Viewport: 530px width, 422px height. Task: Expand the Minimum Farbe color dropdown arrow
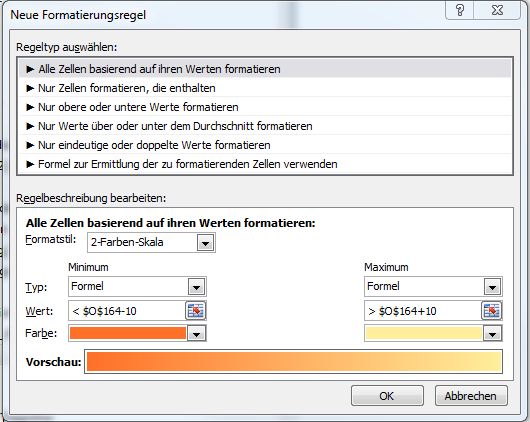tap(196, 333)
